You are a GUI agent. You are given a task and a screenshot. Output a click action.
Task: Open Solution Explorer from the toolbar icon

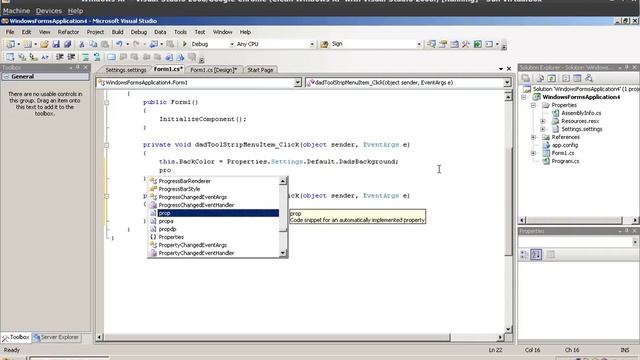coord(431,44)
